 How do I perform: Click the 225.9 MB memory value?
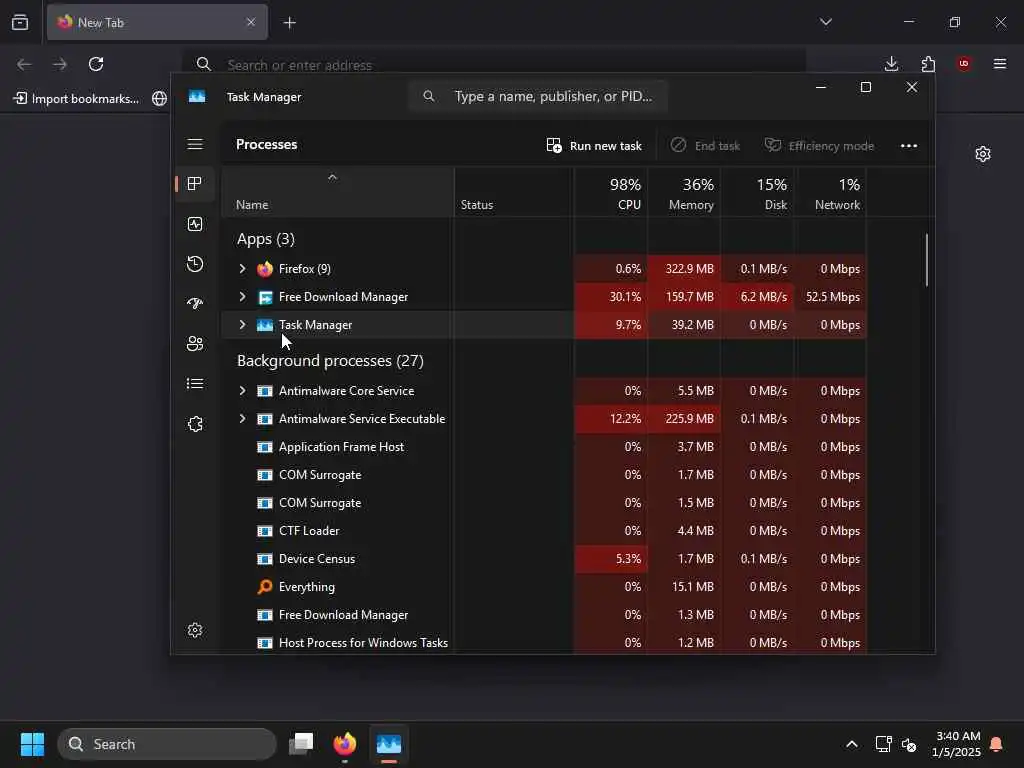690,419
